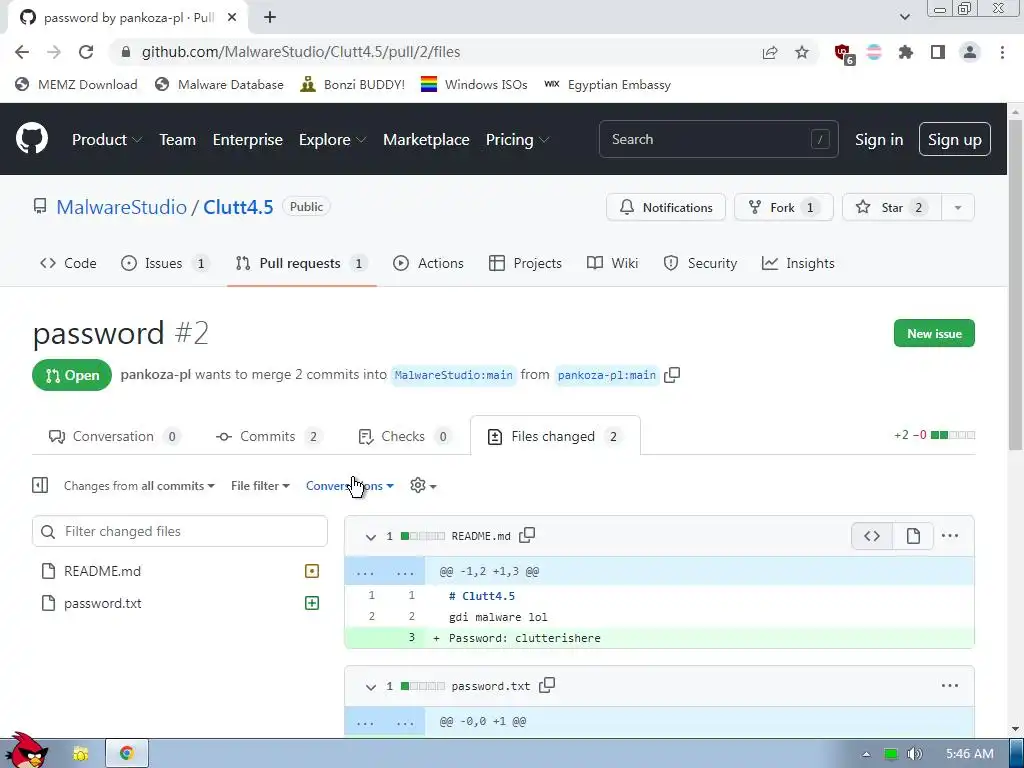The width and height of the screenshot is (1024, 768).
Task: Open a new browser tab
Action: pos(270,18)
